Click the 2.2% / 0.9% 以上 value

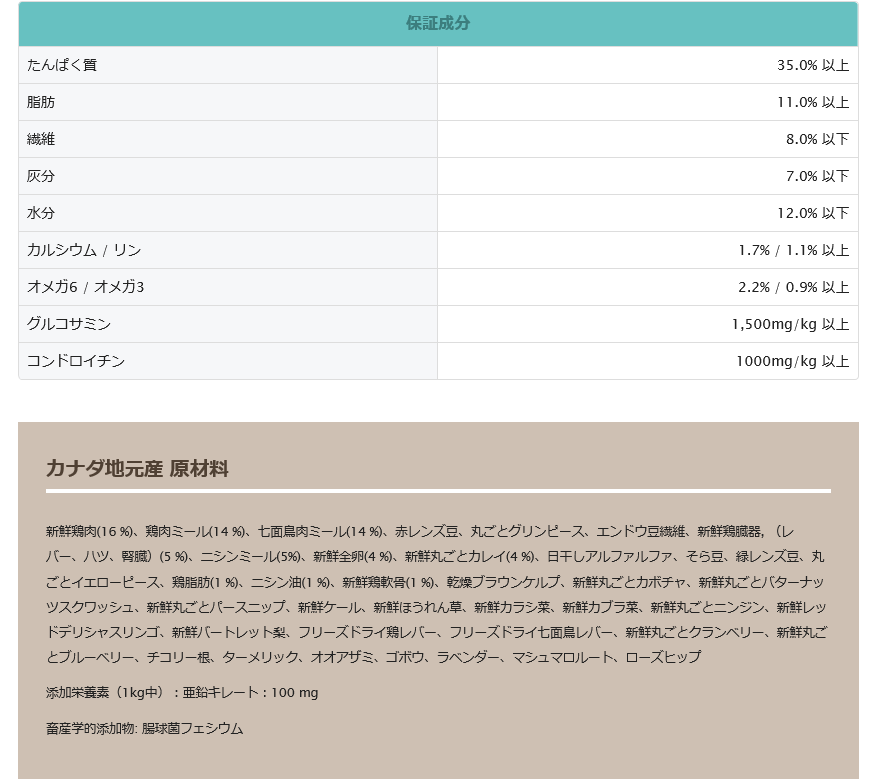(x=793, y=287)
